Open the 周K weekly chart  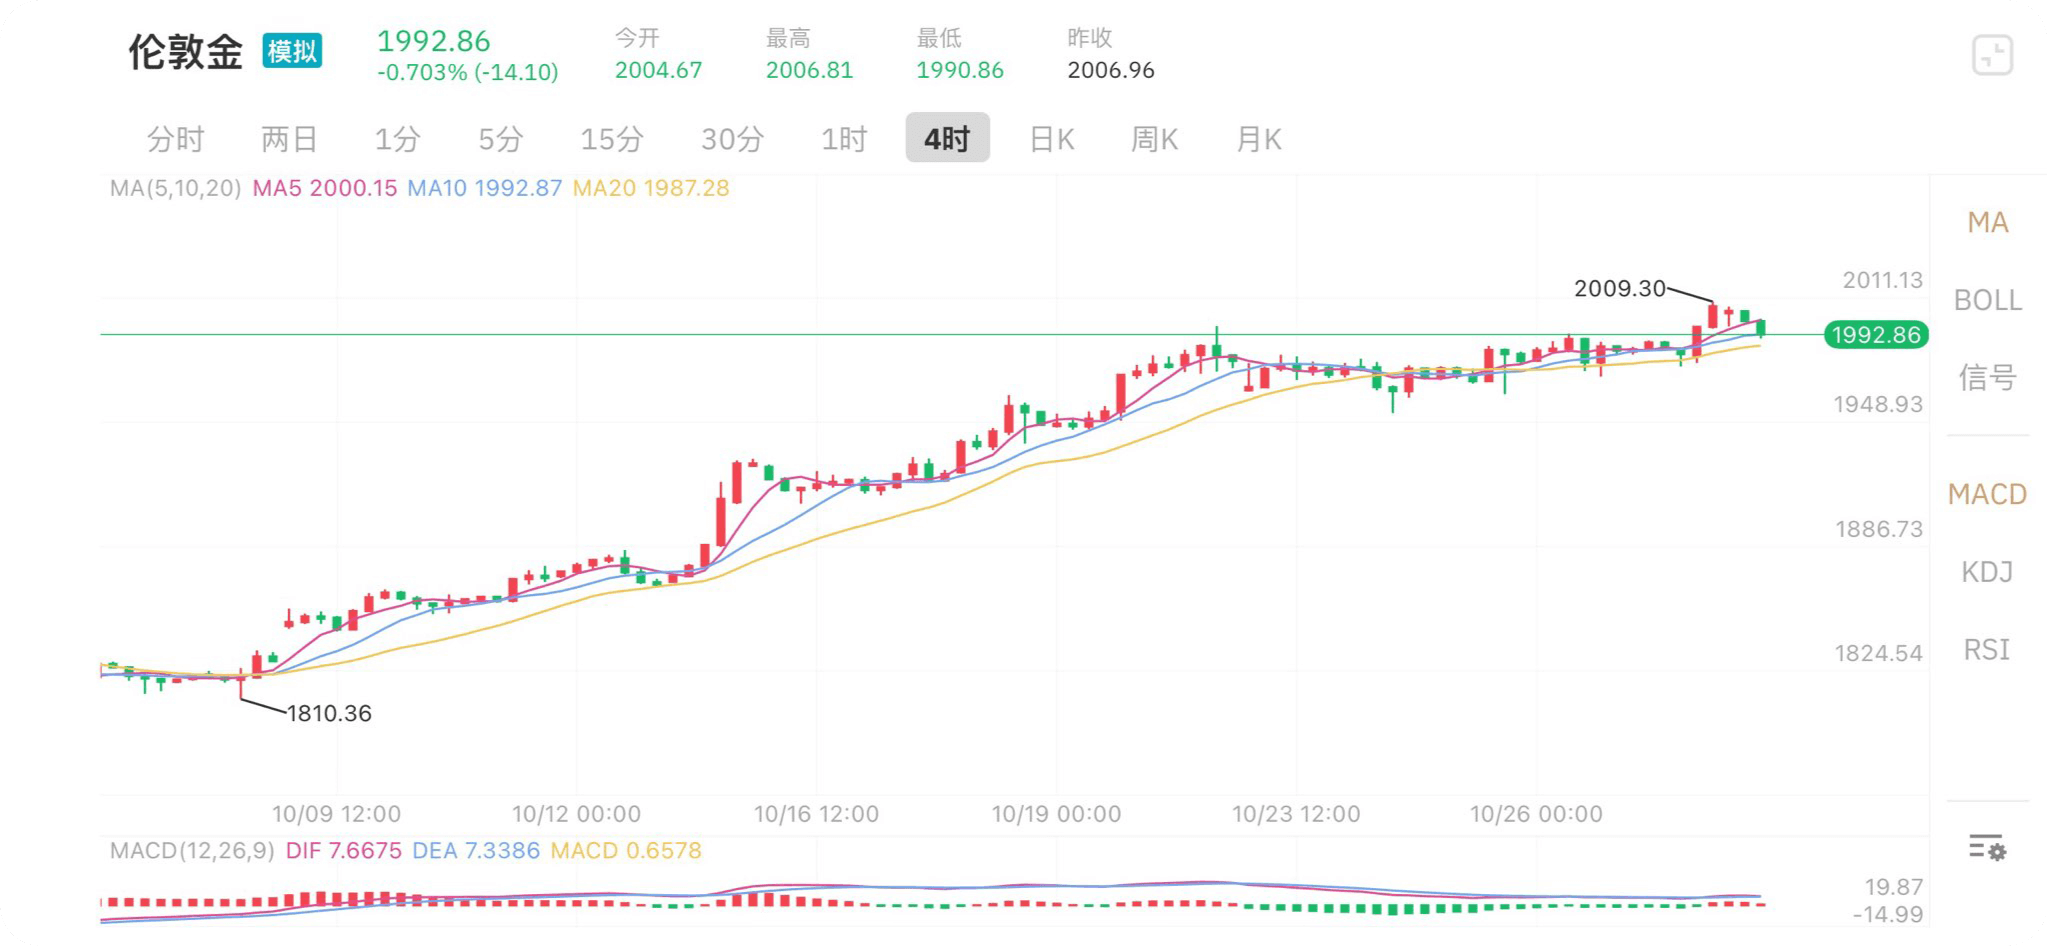click(x=1154, y=139)
